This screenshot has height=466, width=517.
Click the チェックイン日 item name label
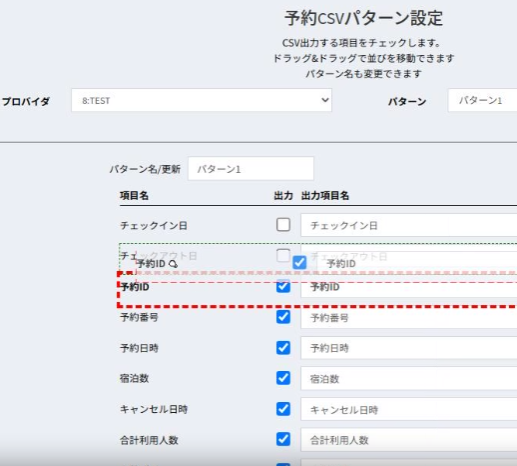tap(154, 226)
